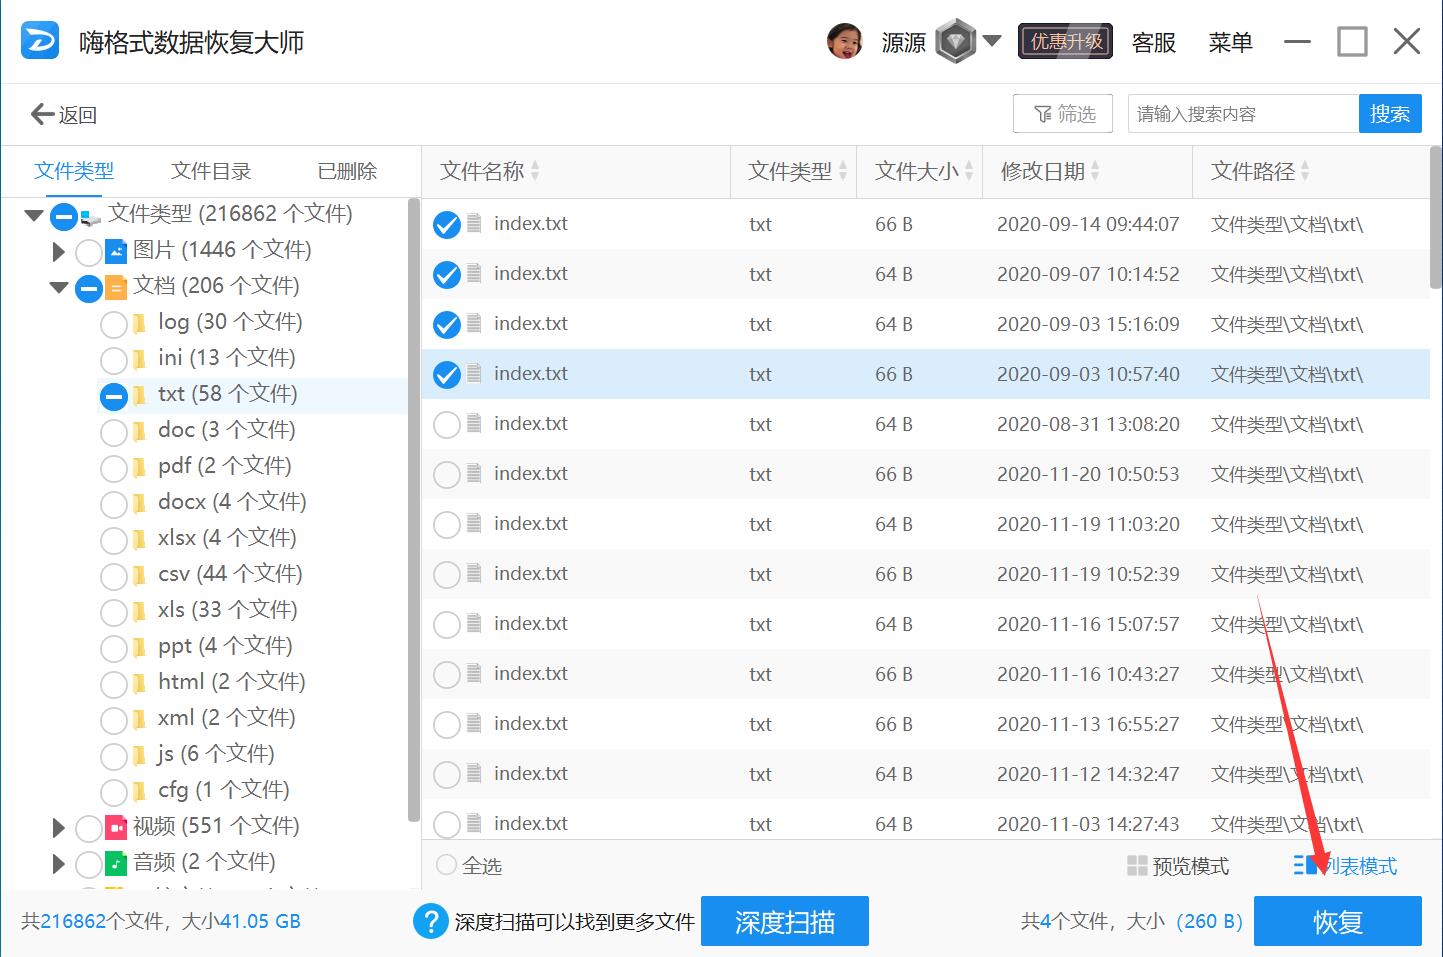Click the 嗨格式数据恢复大师 app logo icon
This screenshot has width=1443, height=957.
(x=39, y=41)
